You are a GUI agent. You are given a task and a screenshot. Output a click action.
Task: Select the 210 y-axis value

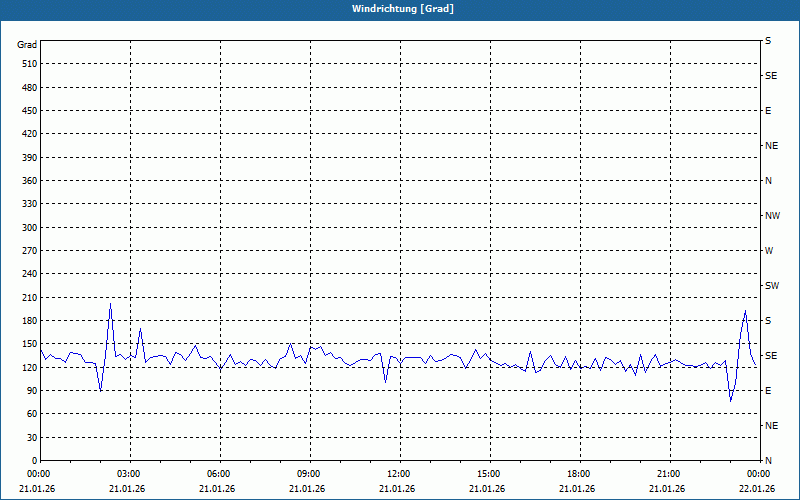click(30, 297)
